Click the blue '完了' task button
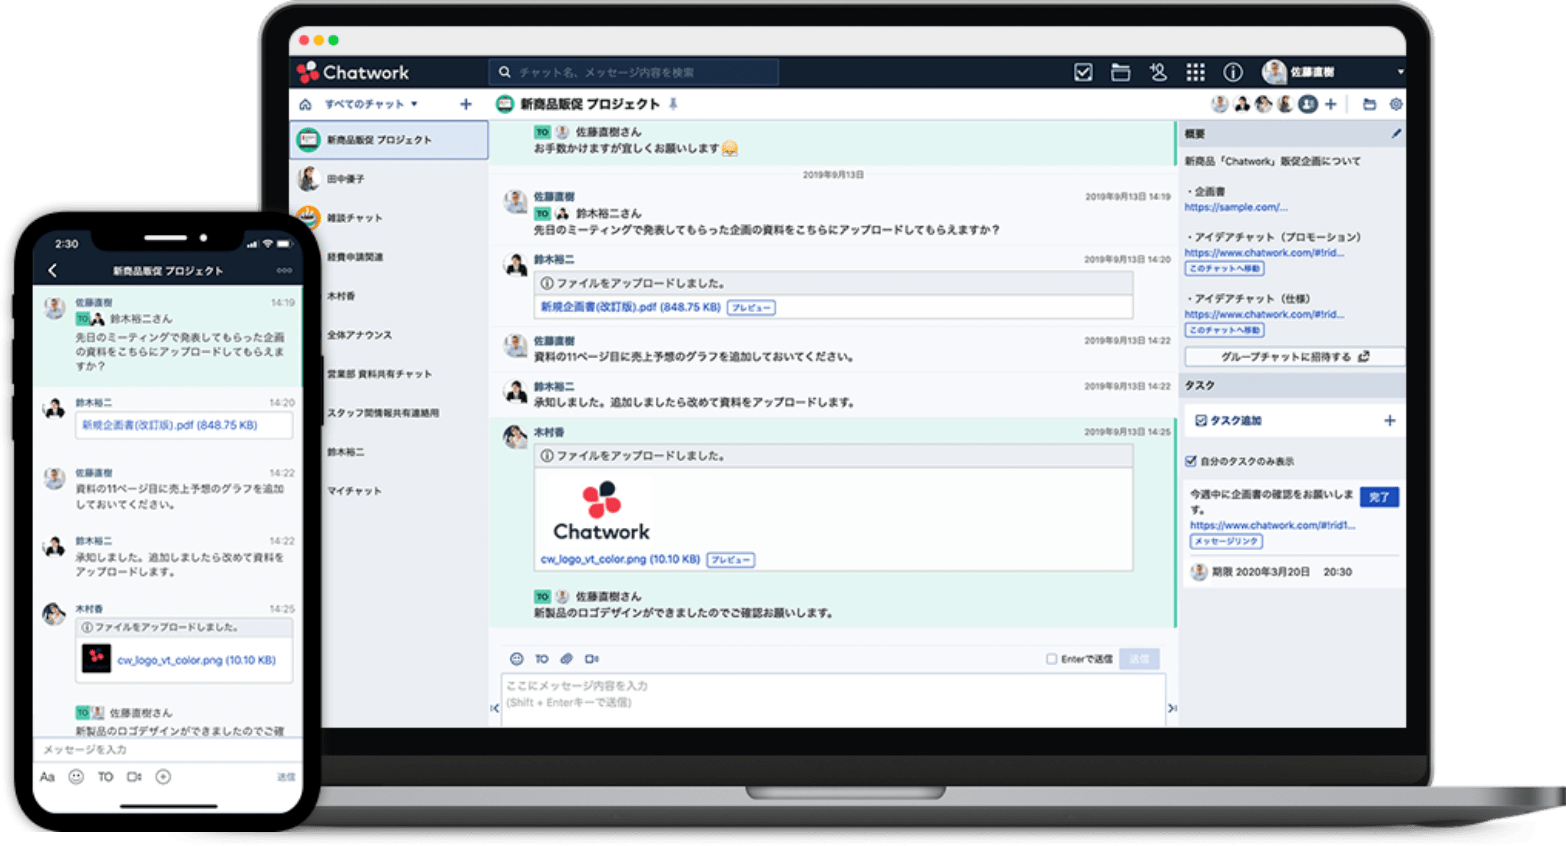The width and height of the screenshot is (1566, 846). (1379, 497)
